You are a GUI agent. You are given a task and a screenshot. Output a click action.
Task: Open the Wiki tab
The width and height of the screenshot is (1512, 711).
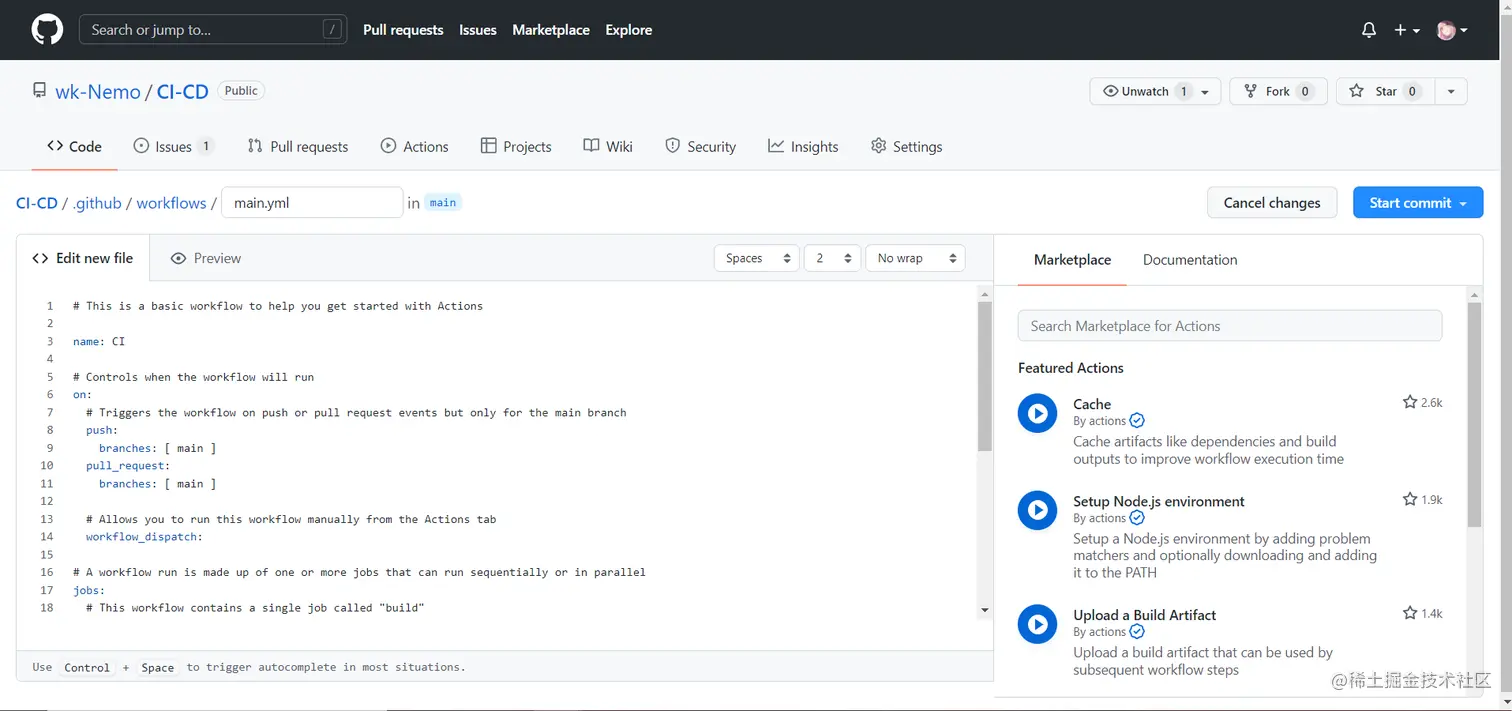[608, 146]
